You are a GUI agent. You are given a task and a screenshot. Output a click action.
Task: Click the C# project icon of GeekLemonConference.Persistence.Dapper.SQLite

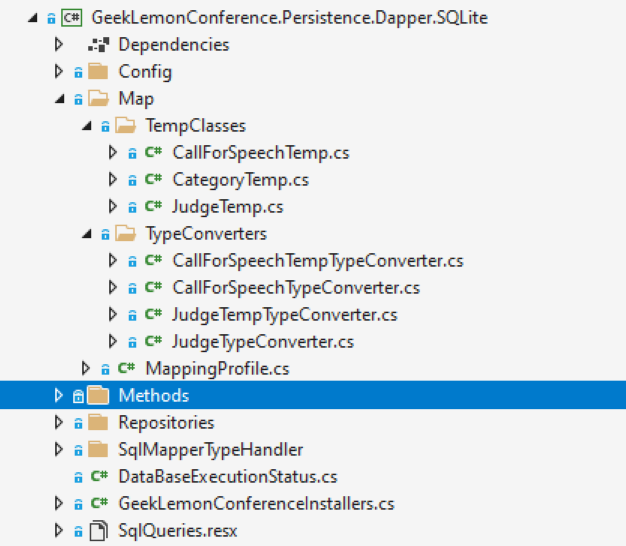click(72, 18)
